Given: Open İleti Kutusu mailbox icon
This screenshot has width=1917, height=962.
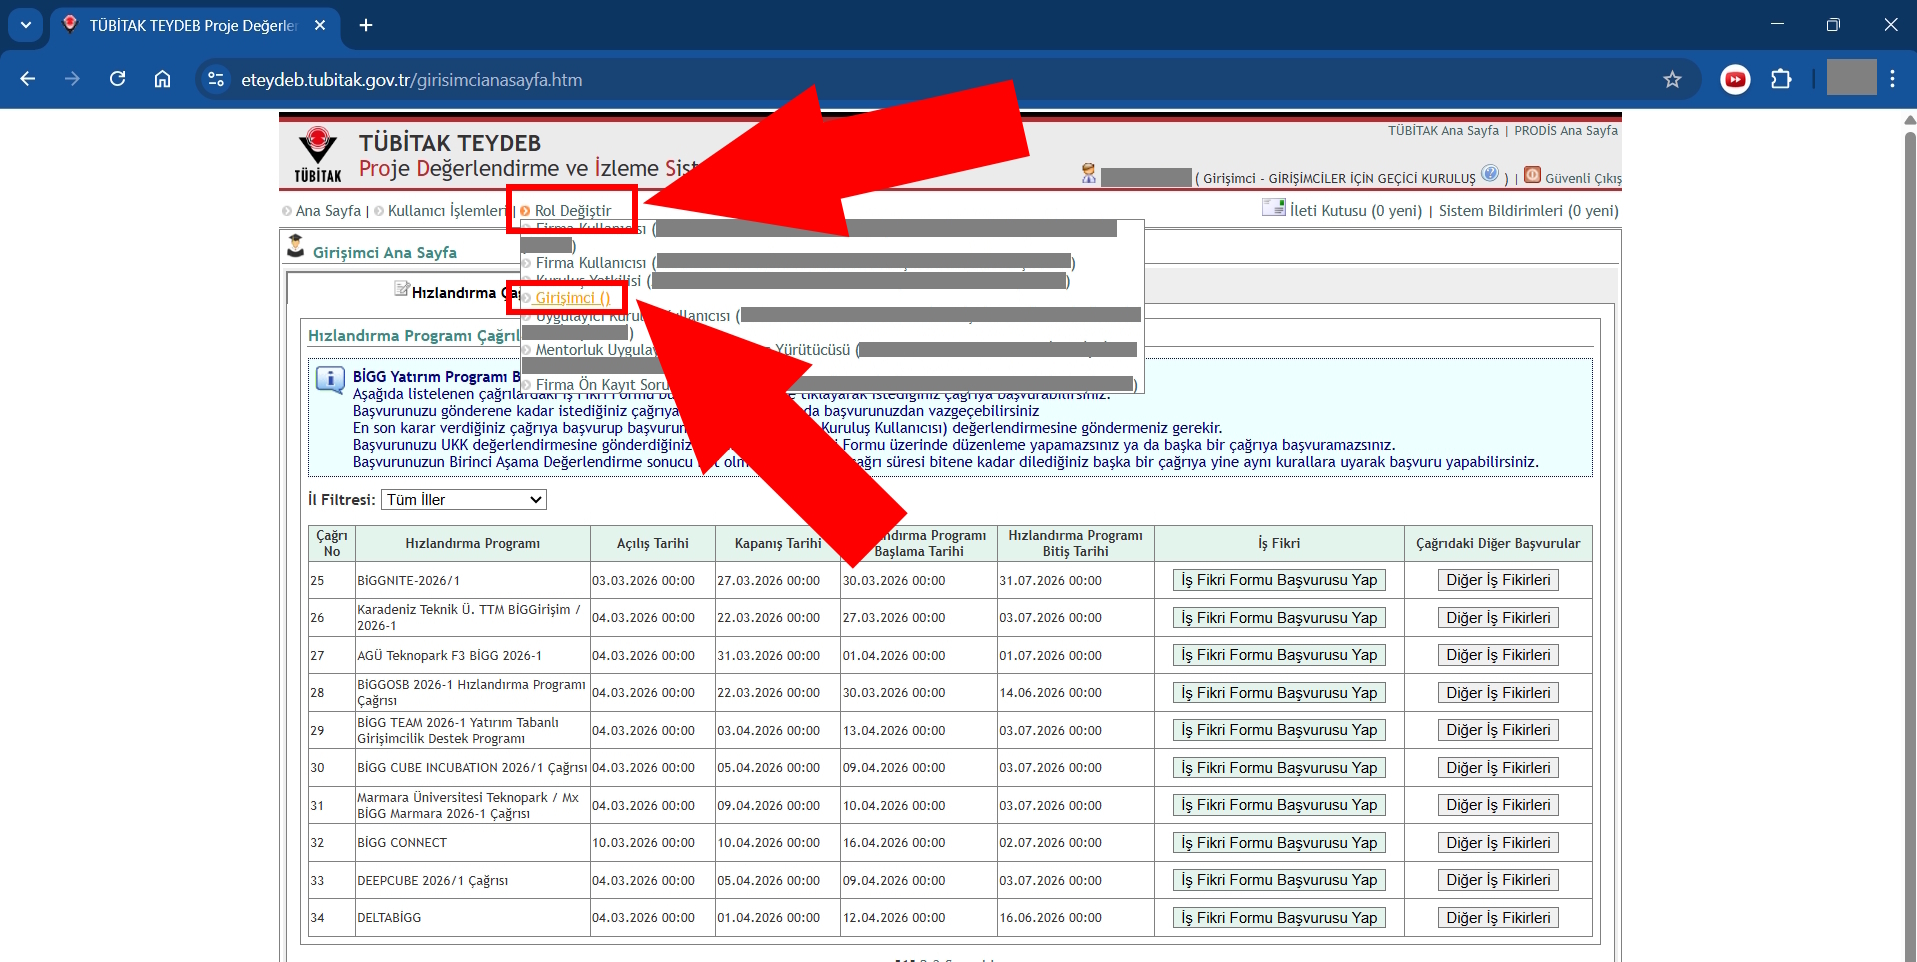Looking at the screenshot, I should [x=1273, y=208].
